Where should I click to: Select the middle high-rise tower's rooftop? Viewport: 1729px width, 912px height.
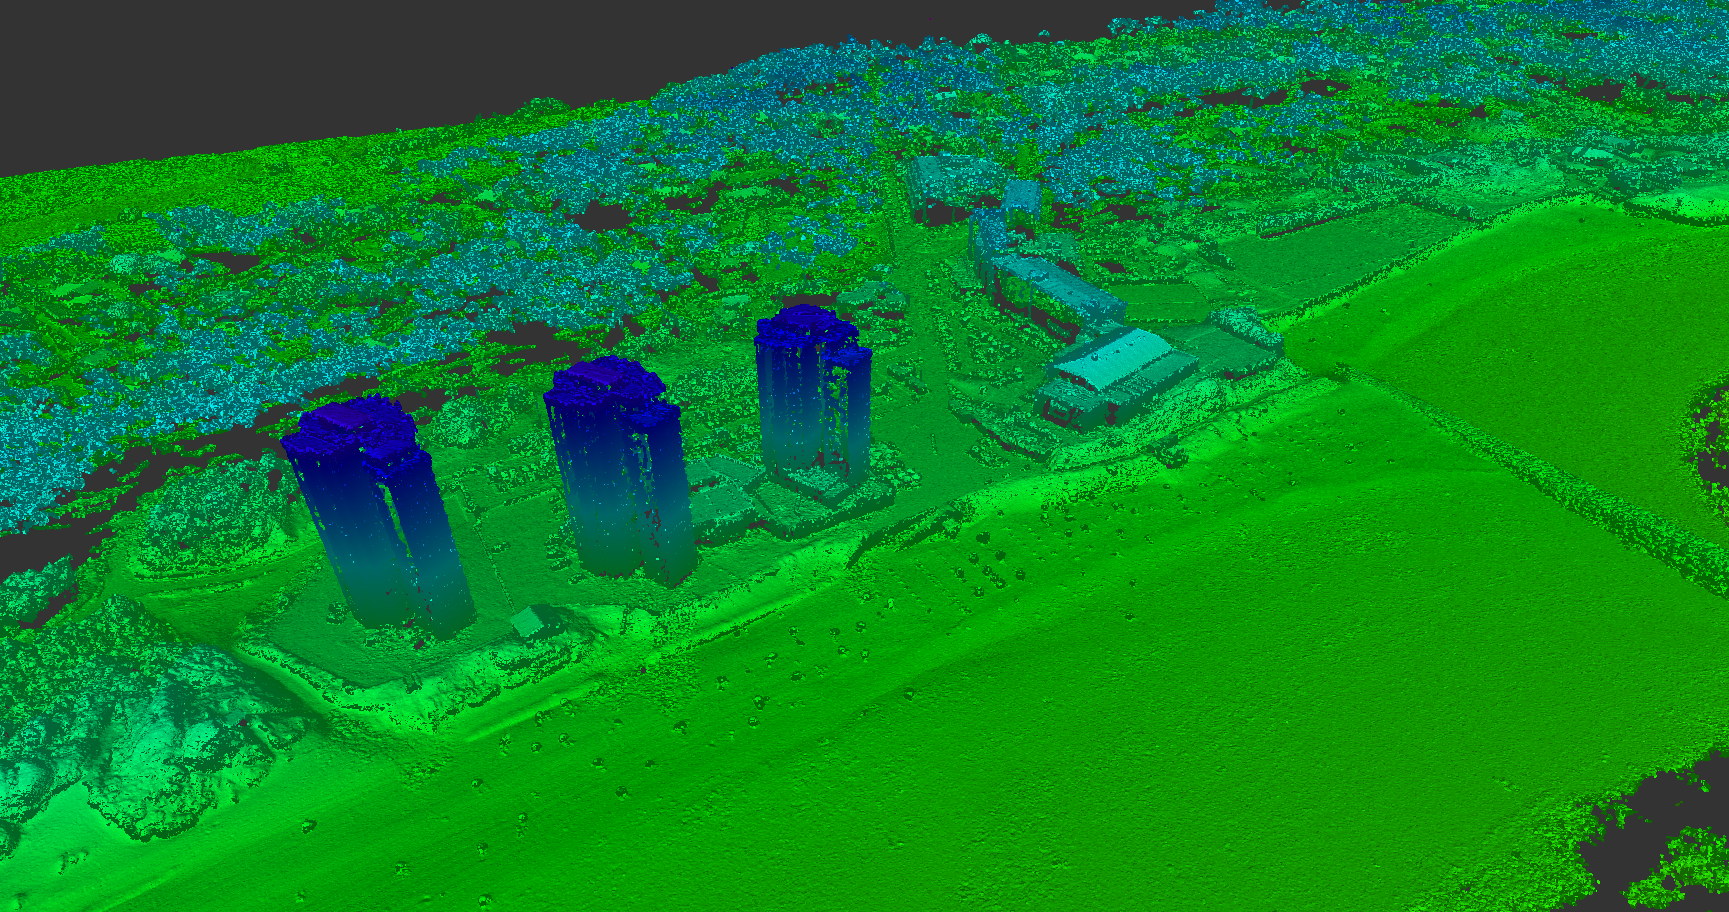point(605,380)
